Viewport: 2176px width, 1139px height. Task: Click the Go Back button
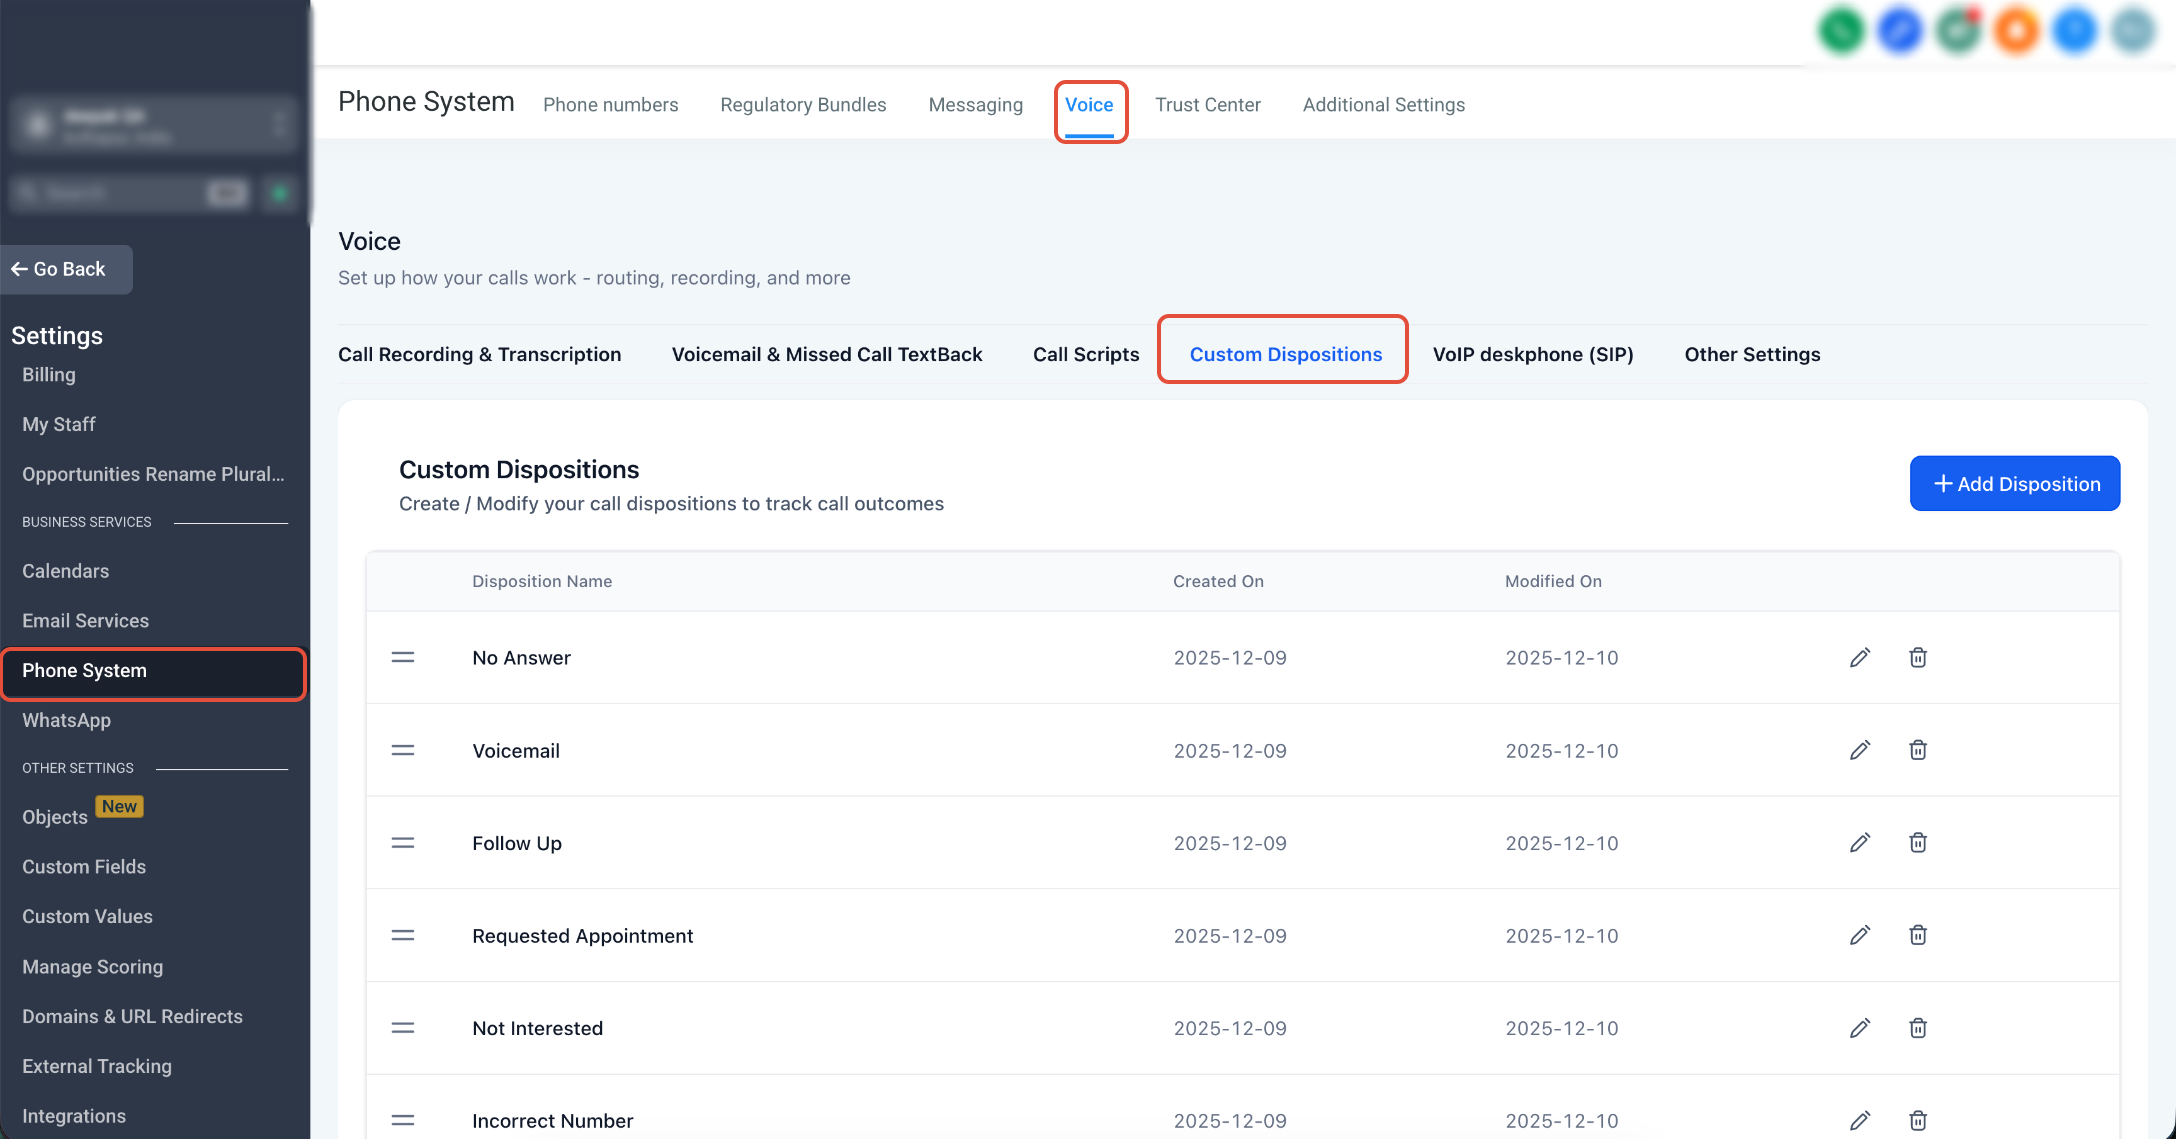(66, 269)
